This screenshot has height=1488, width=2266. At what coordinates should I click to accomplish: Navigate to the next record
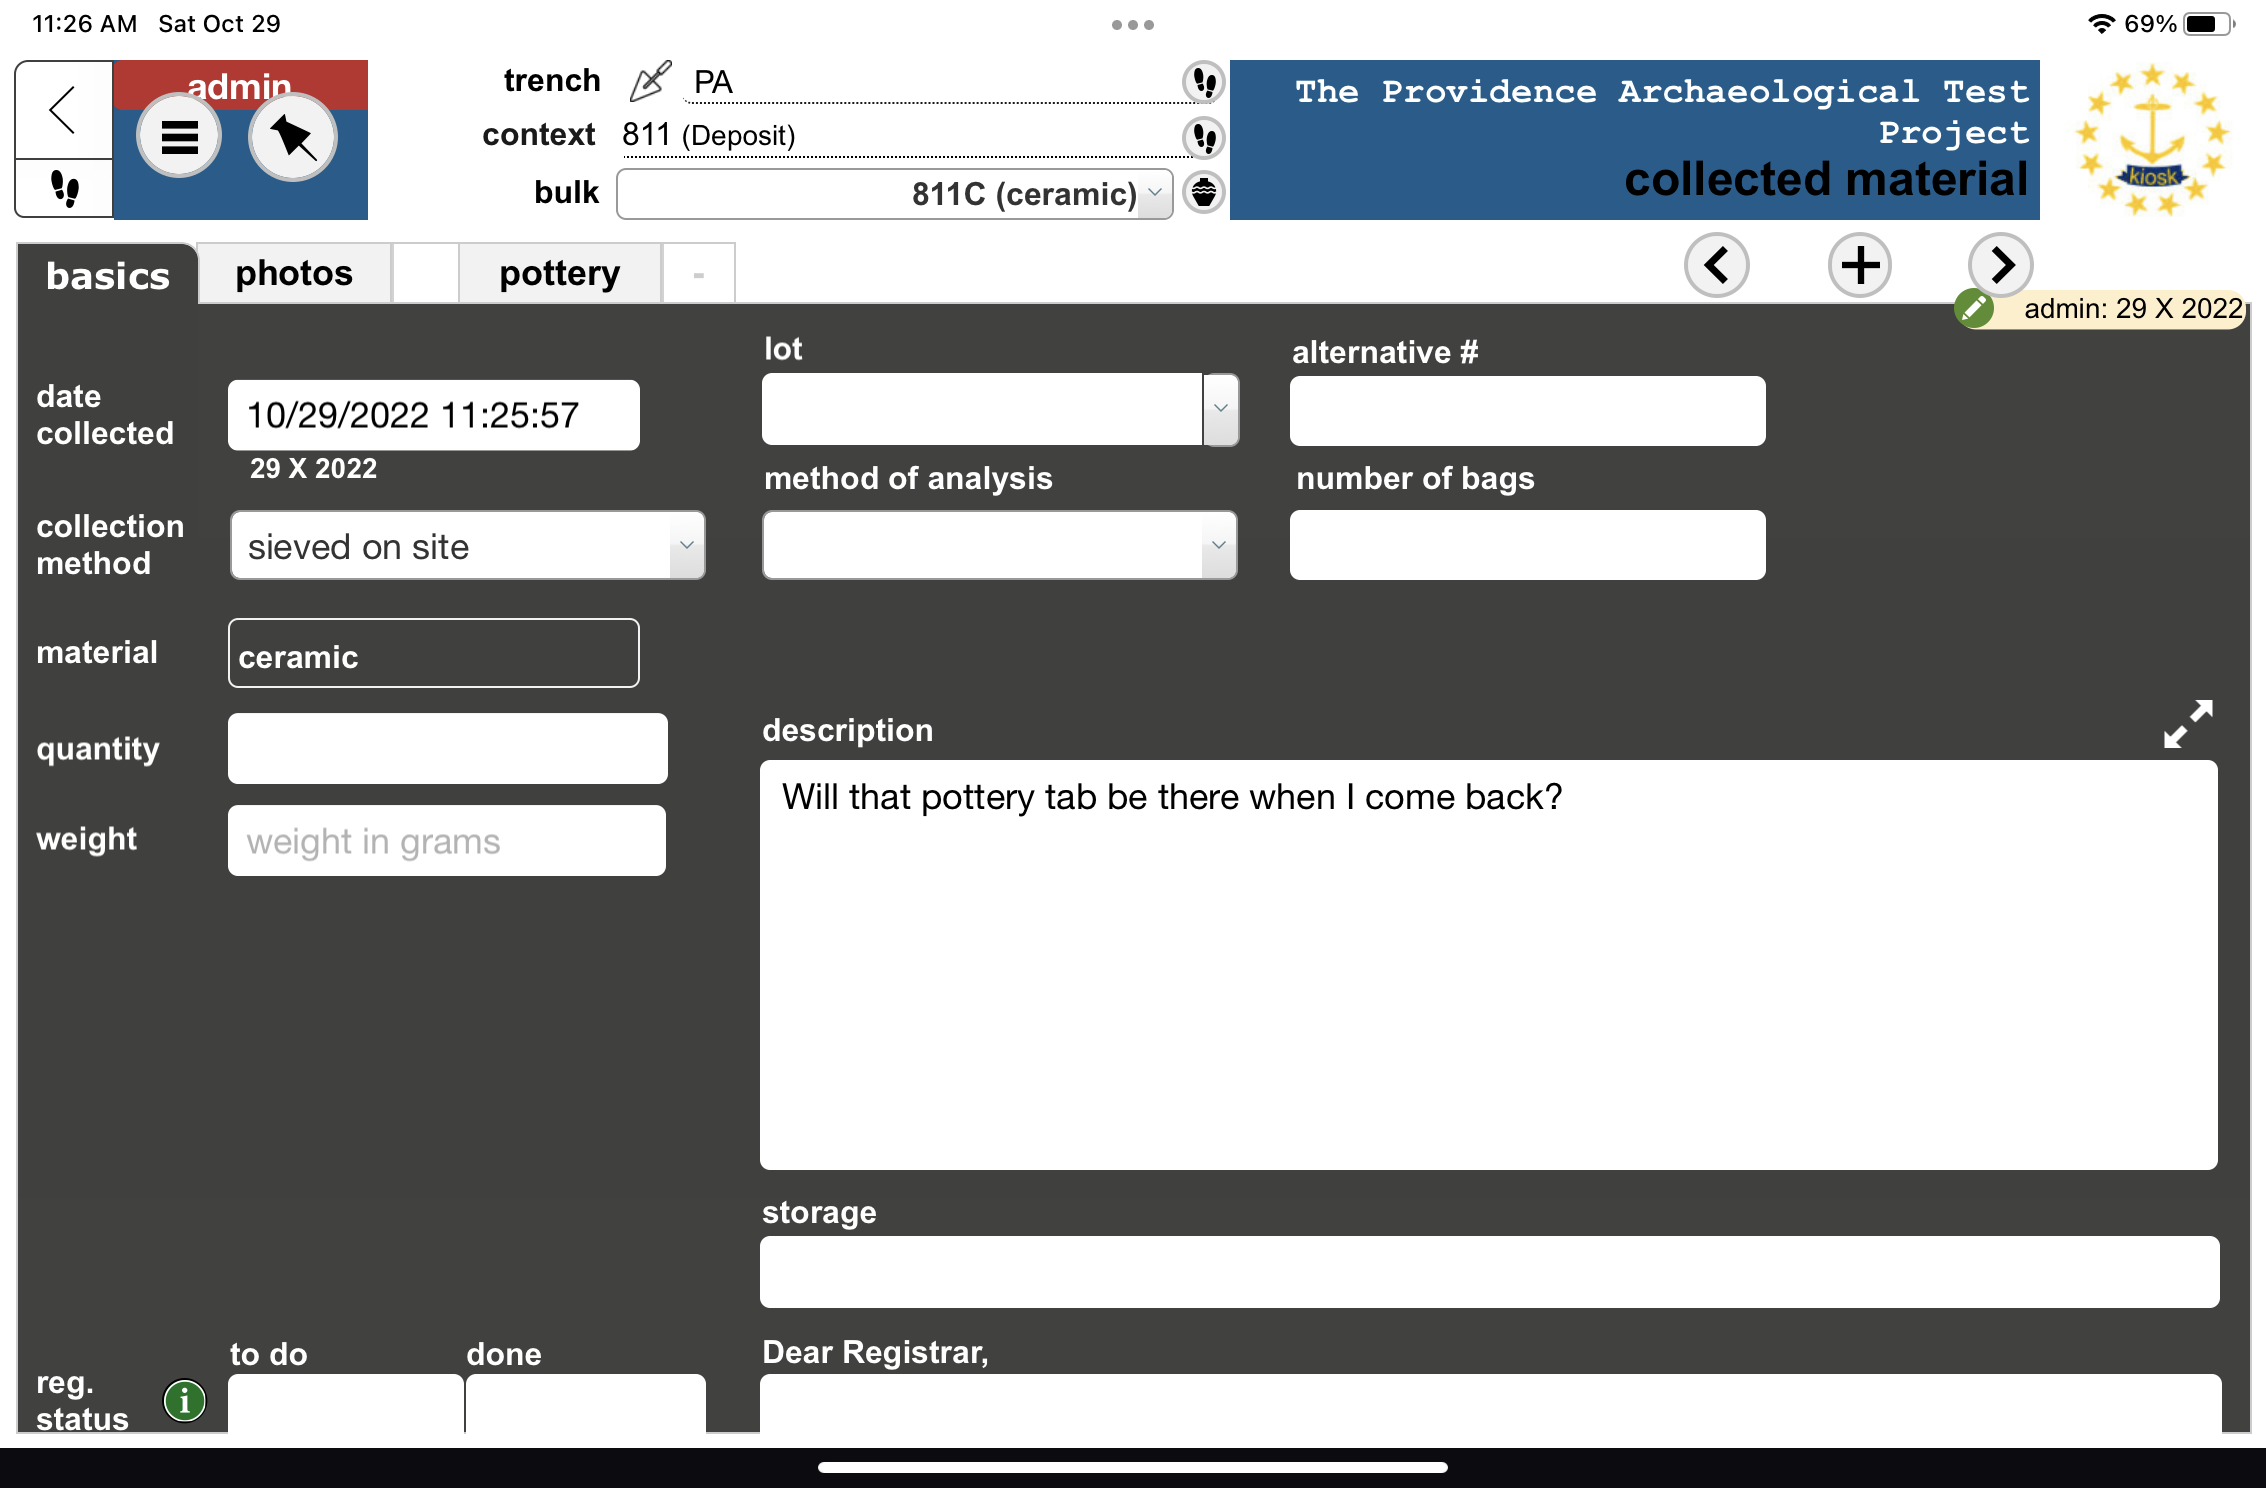(x=2000, y=265)
